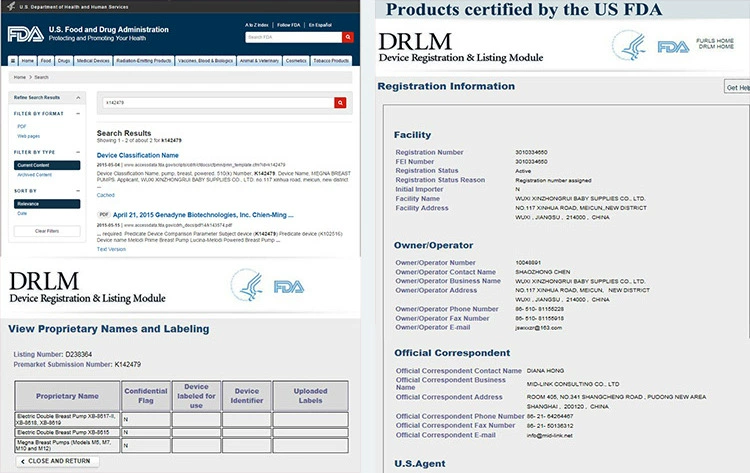Collapse the Filter by Format section

point(78,114)
